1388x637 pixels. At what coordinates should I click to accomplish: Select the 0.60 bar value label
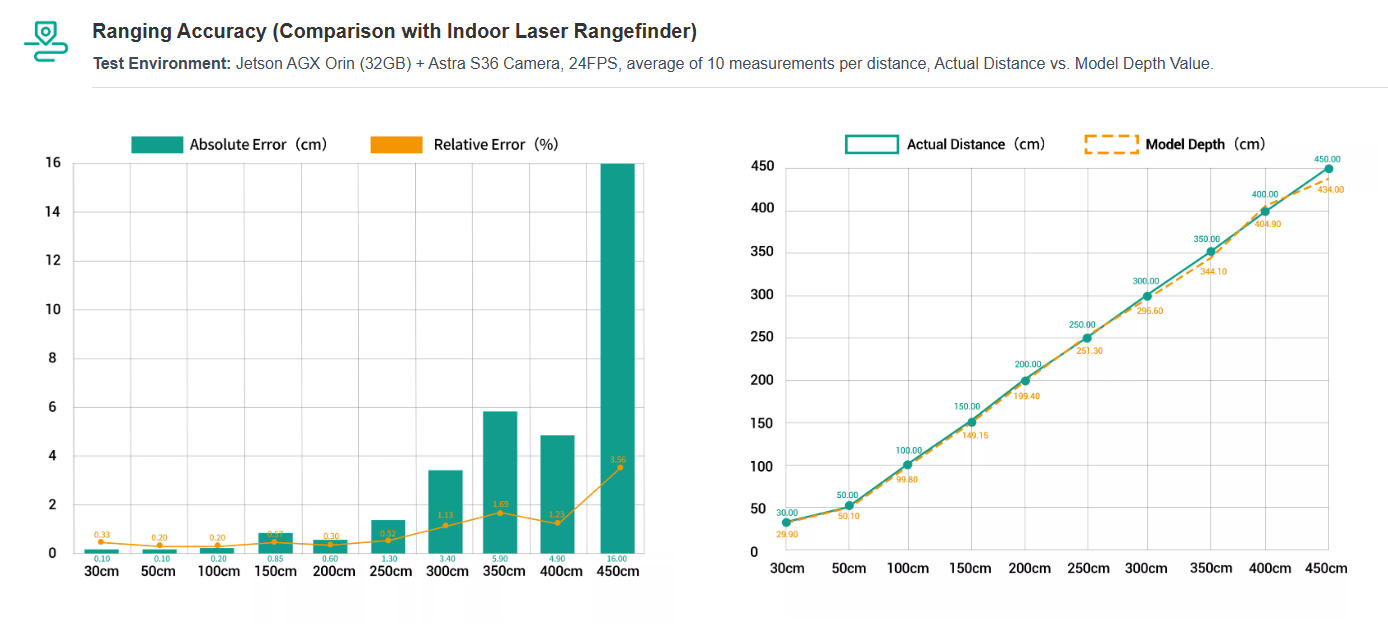(x=331, y=558)
